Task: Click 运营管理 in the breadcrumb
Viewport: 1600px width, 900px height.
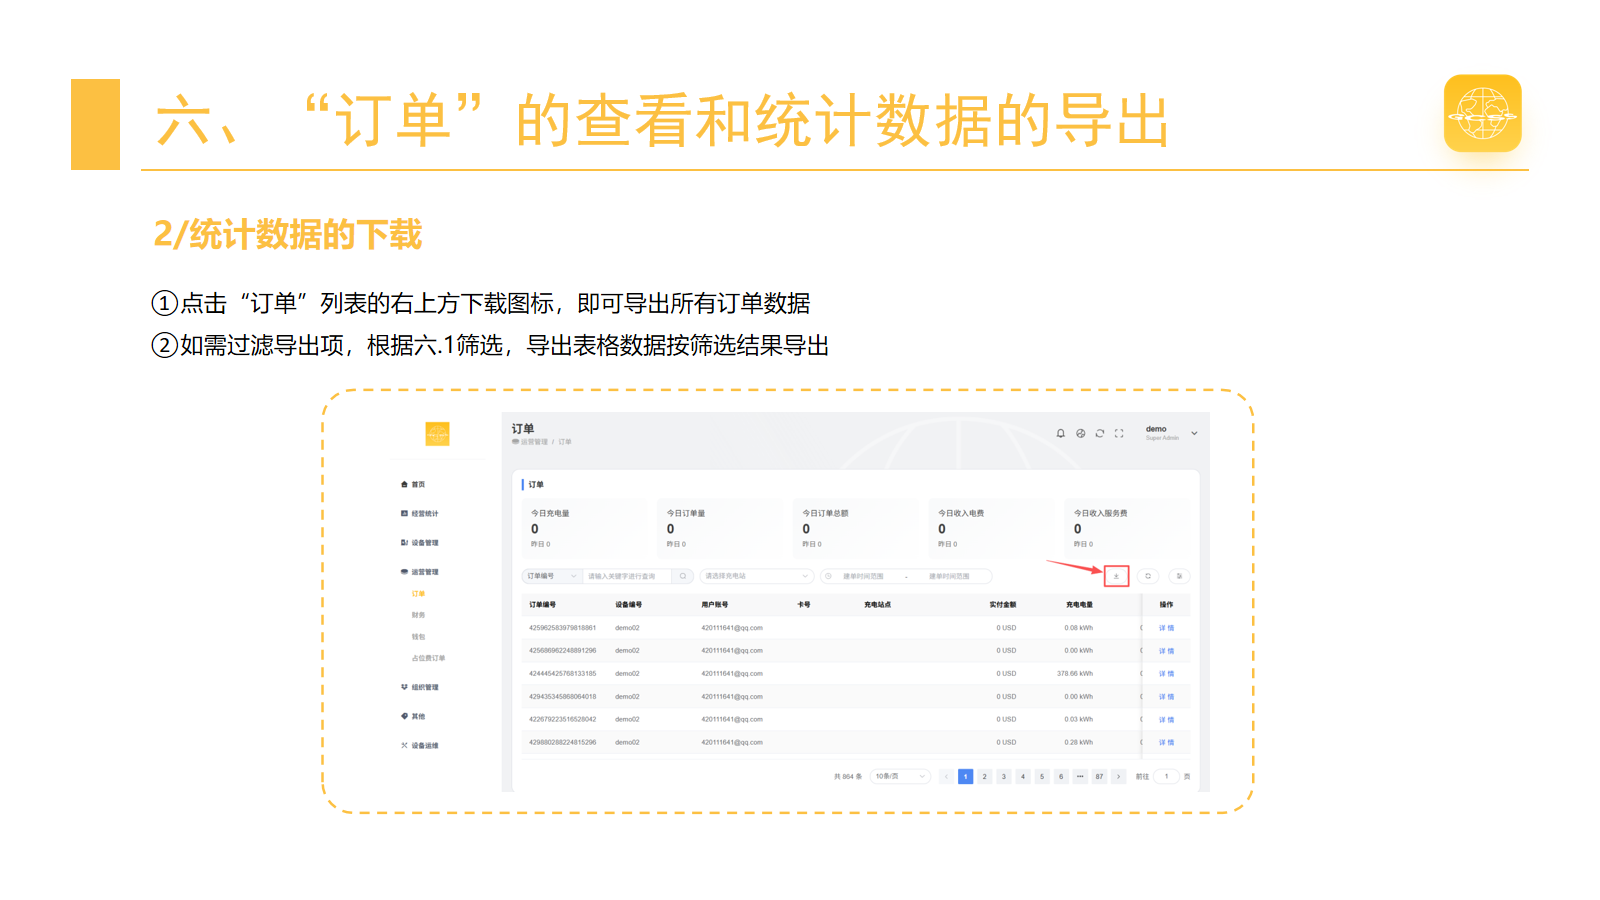Action: (534, 442)
